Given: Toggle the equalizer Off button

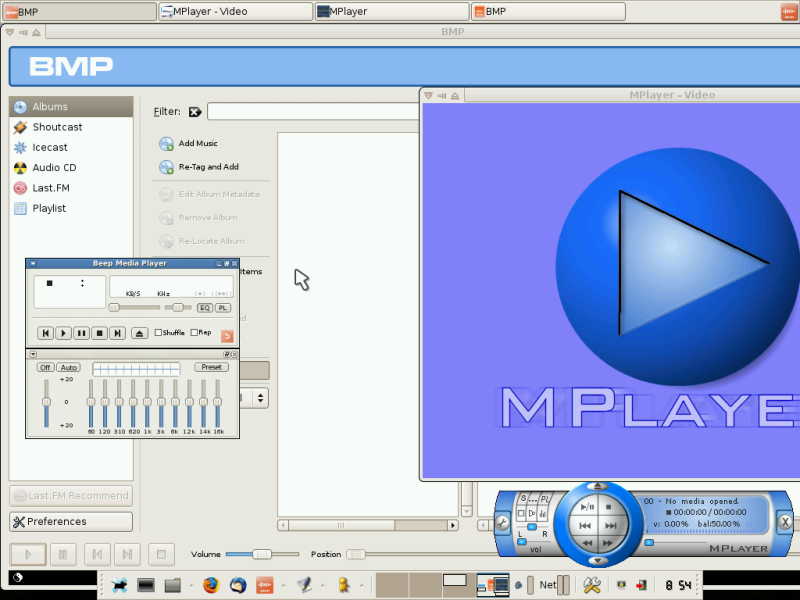Looking at the screenshot, I should click(45, 367).
